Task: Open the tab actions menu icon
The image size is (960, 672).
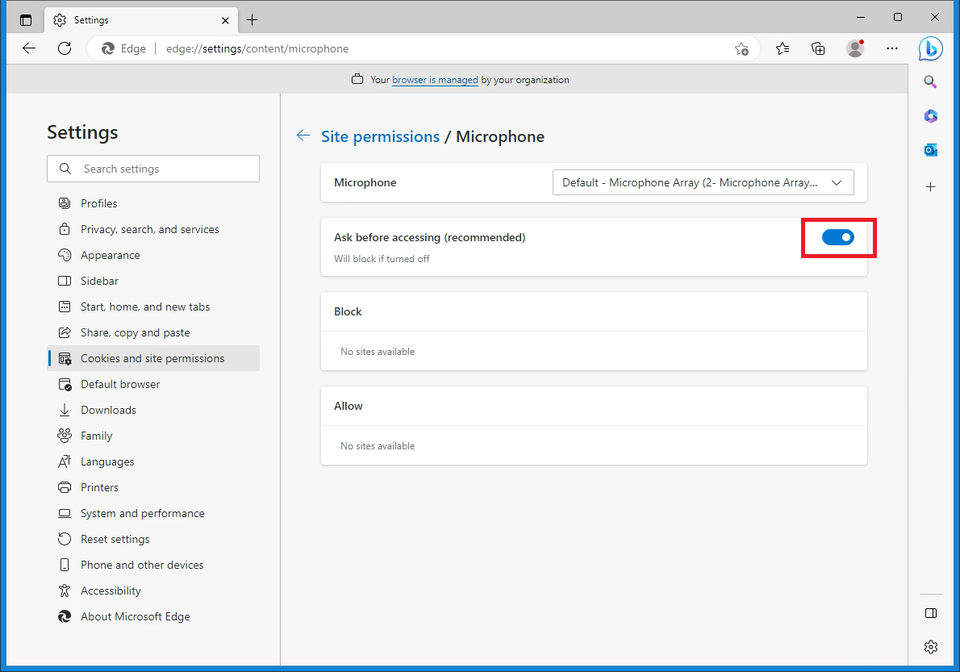Action: pyautogui.click(x=26, y=20)
